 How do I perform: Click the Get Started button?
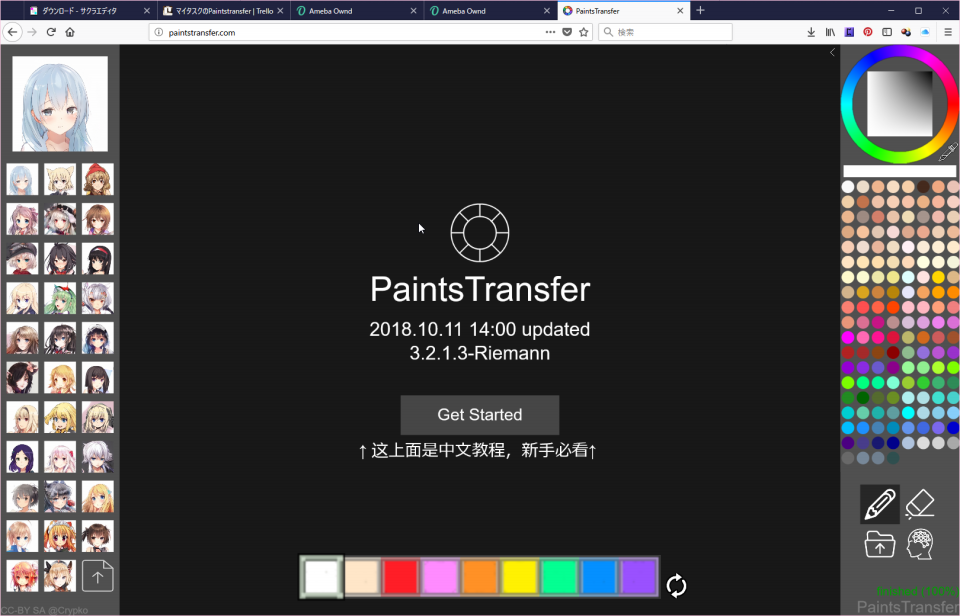click(480, 415)
